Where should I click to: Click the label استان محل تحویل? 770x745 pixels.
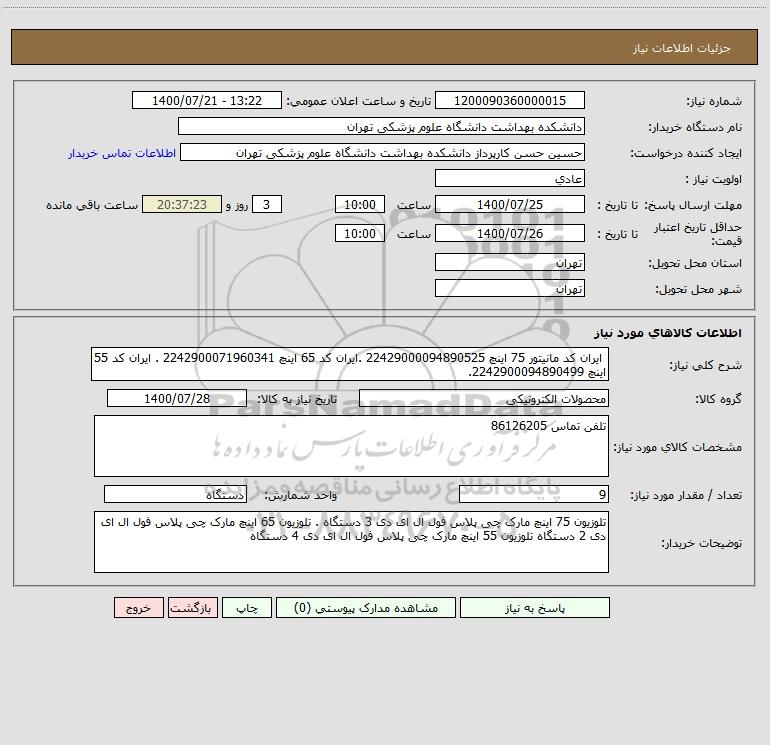(x=695, y=263)
